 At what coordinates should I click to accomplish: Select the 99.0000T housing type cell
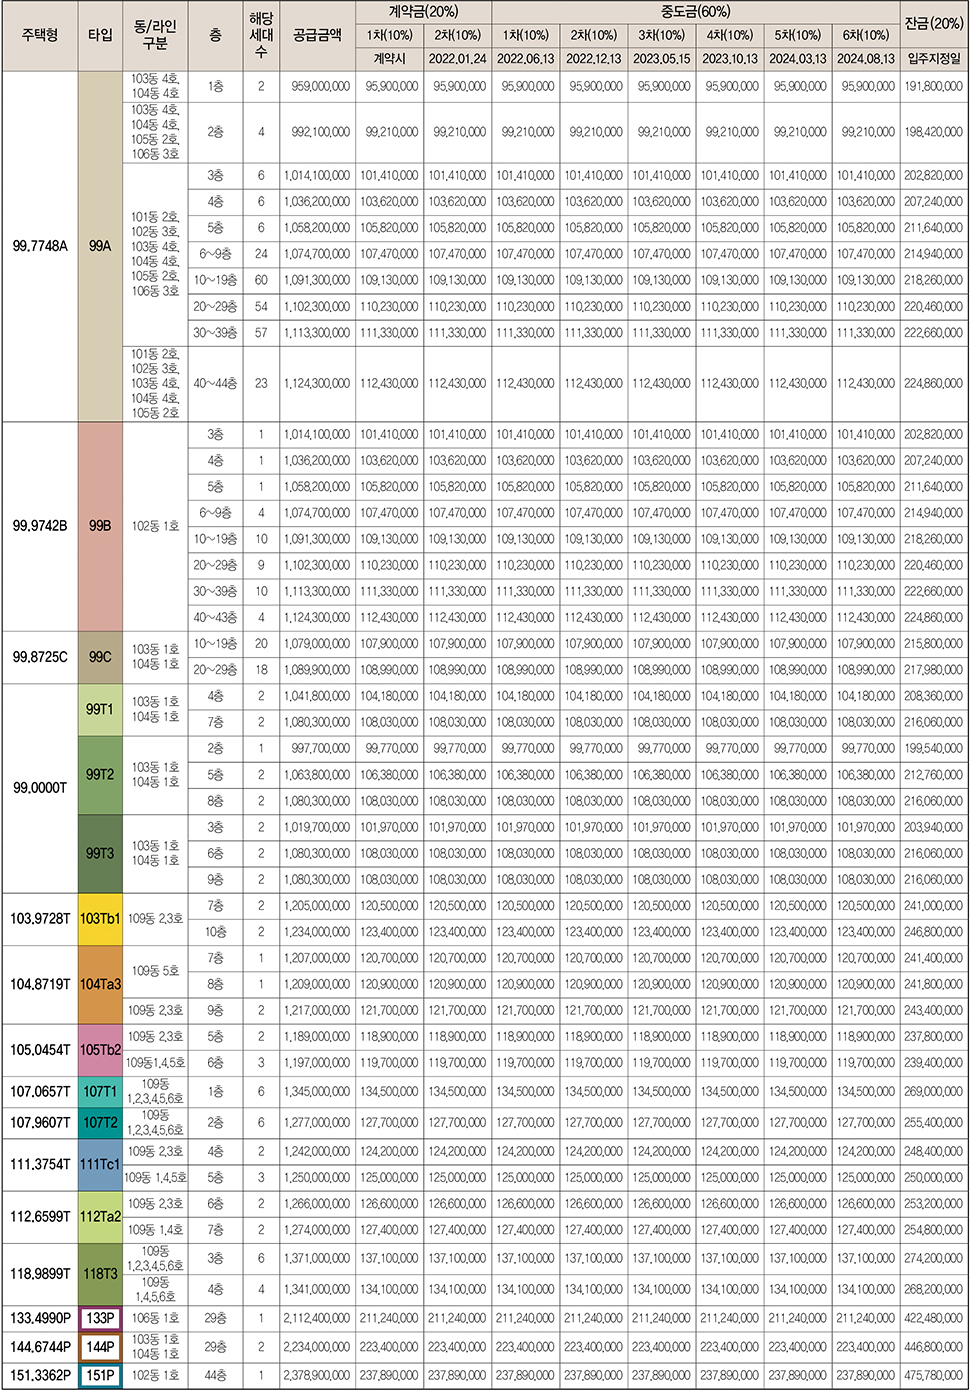tap(40, 788)
